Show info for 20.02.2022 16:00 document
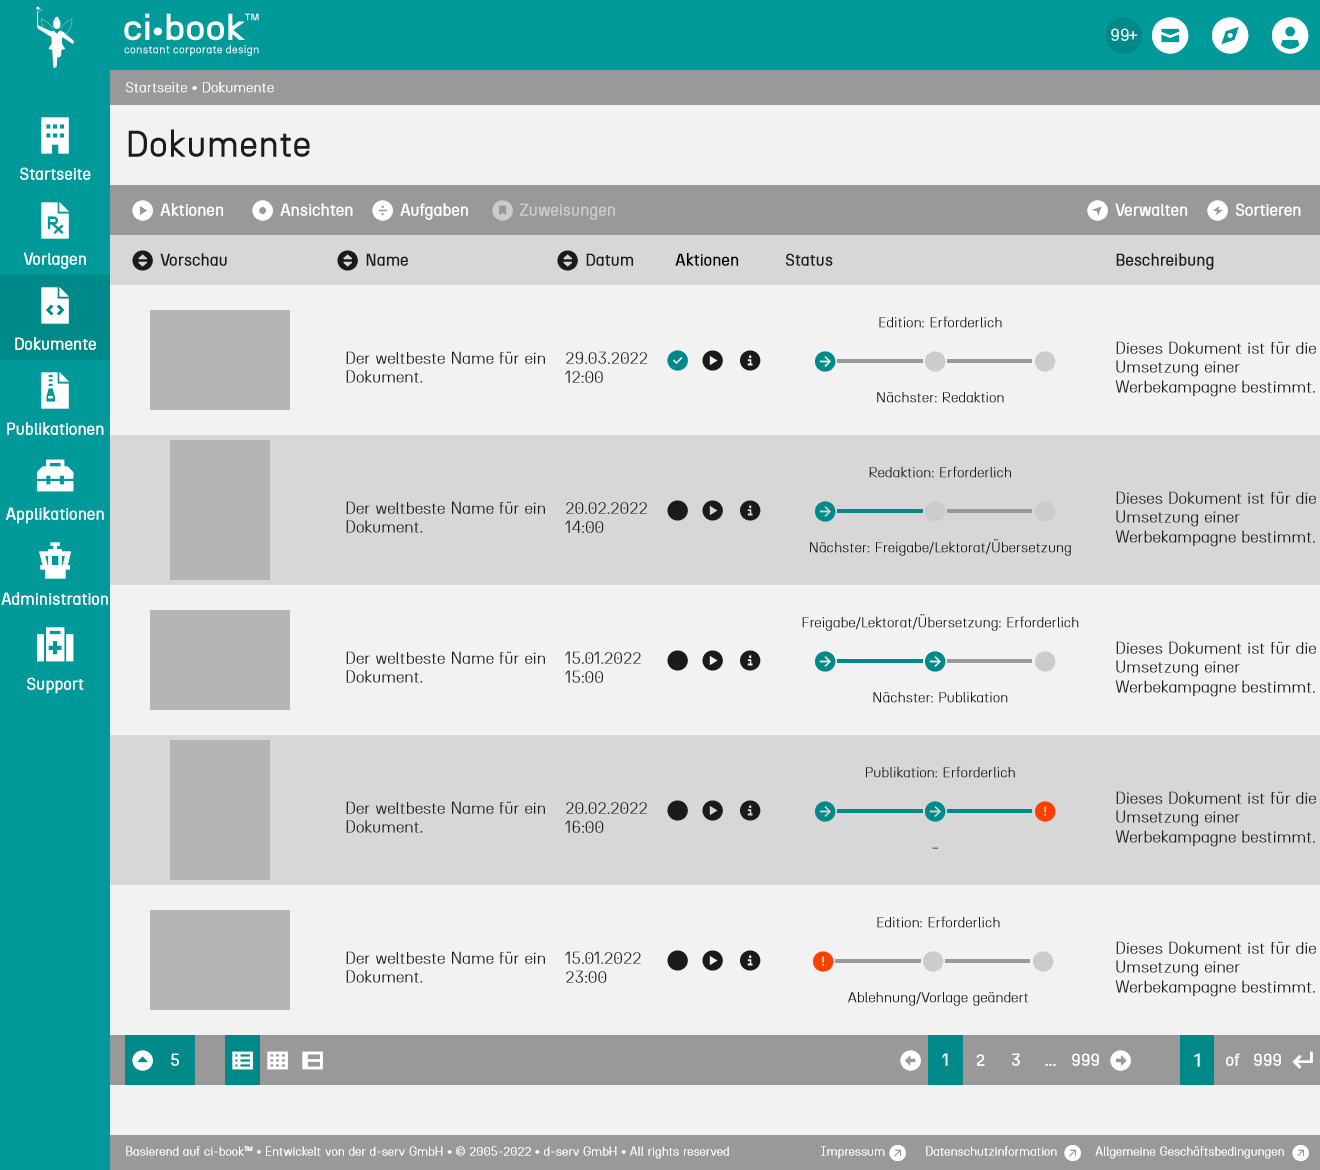1320x1170 pixels. [x=750, y=810]
